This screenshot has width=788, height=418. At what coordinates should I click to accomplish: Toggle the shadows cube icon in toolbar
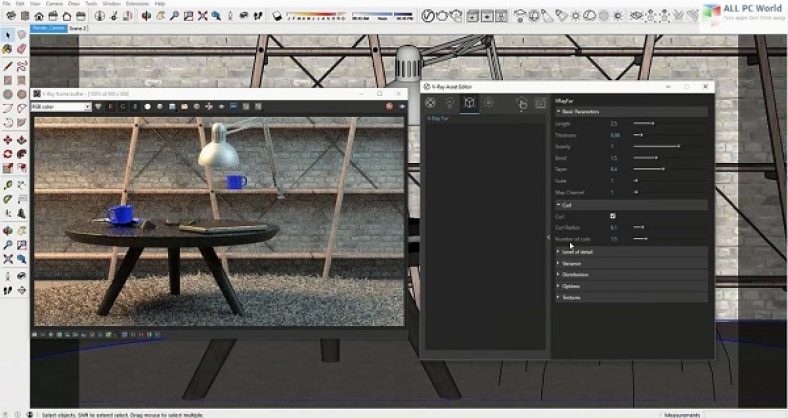coord(277,16)
